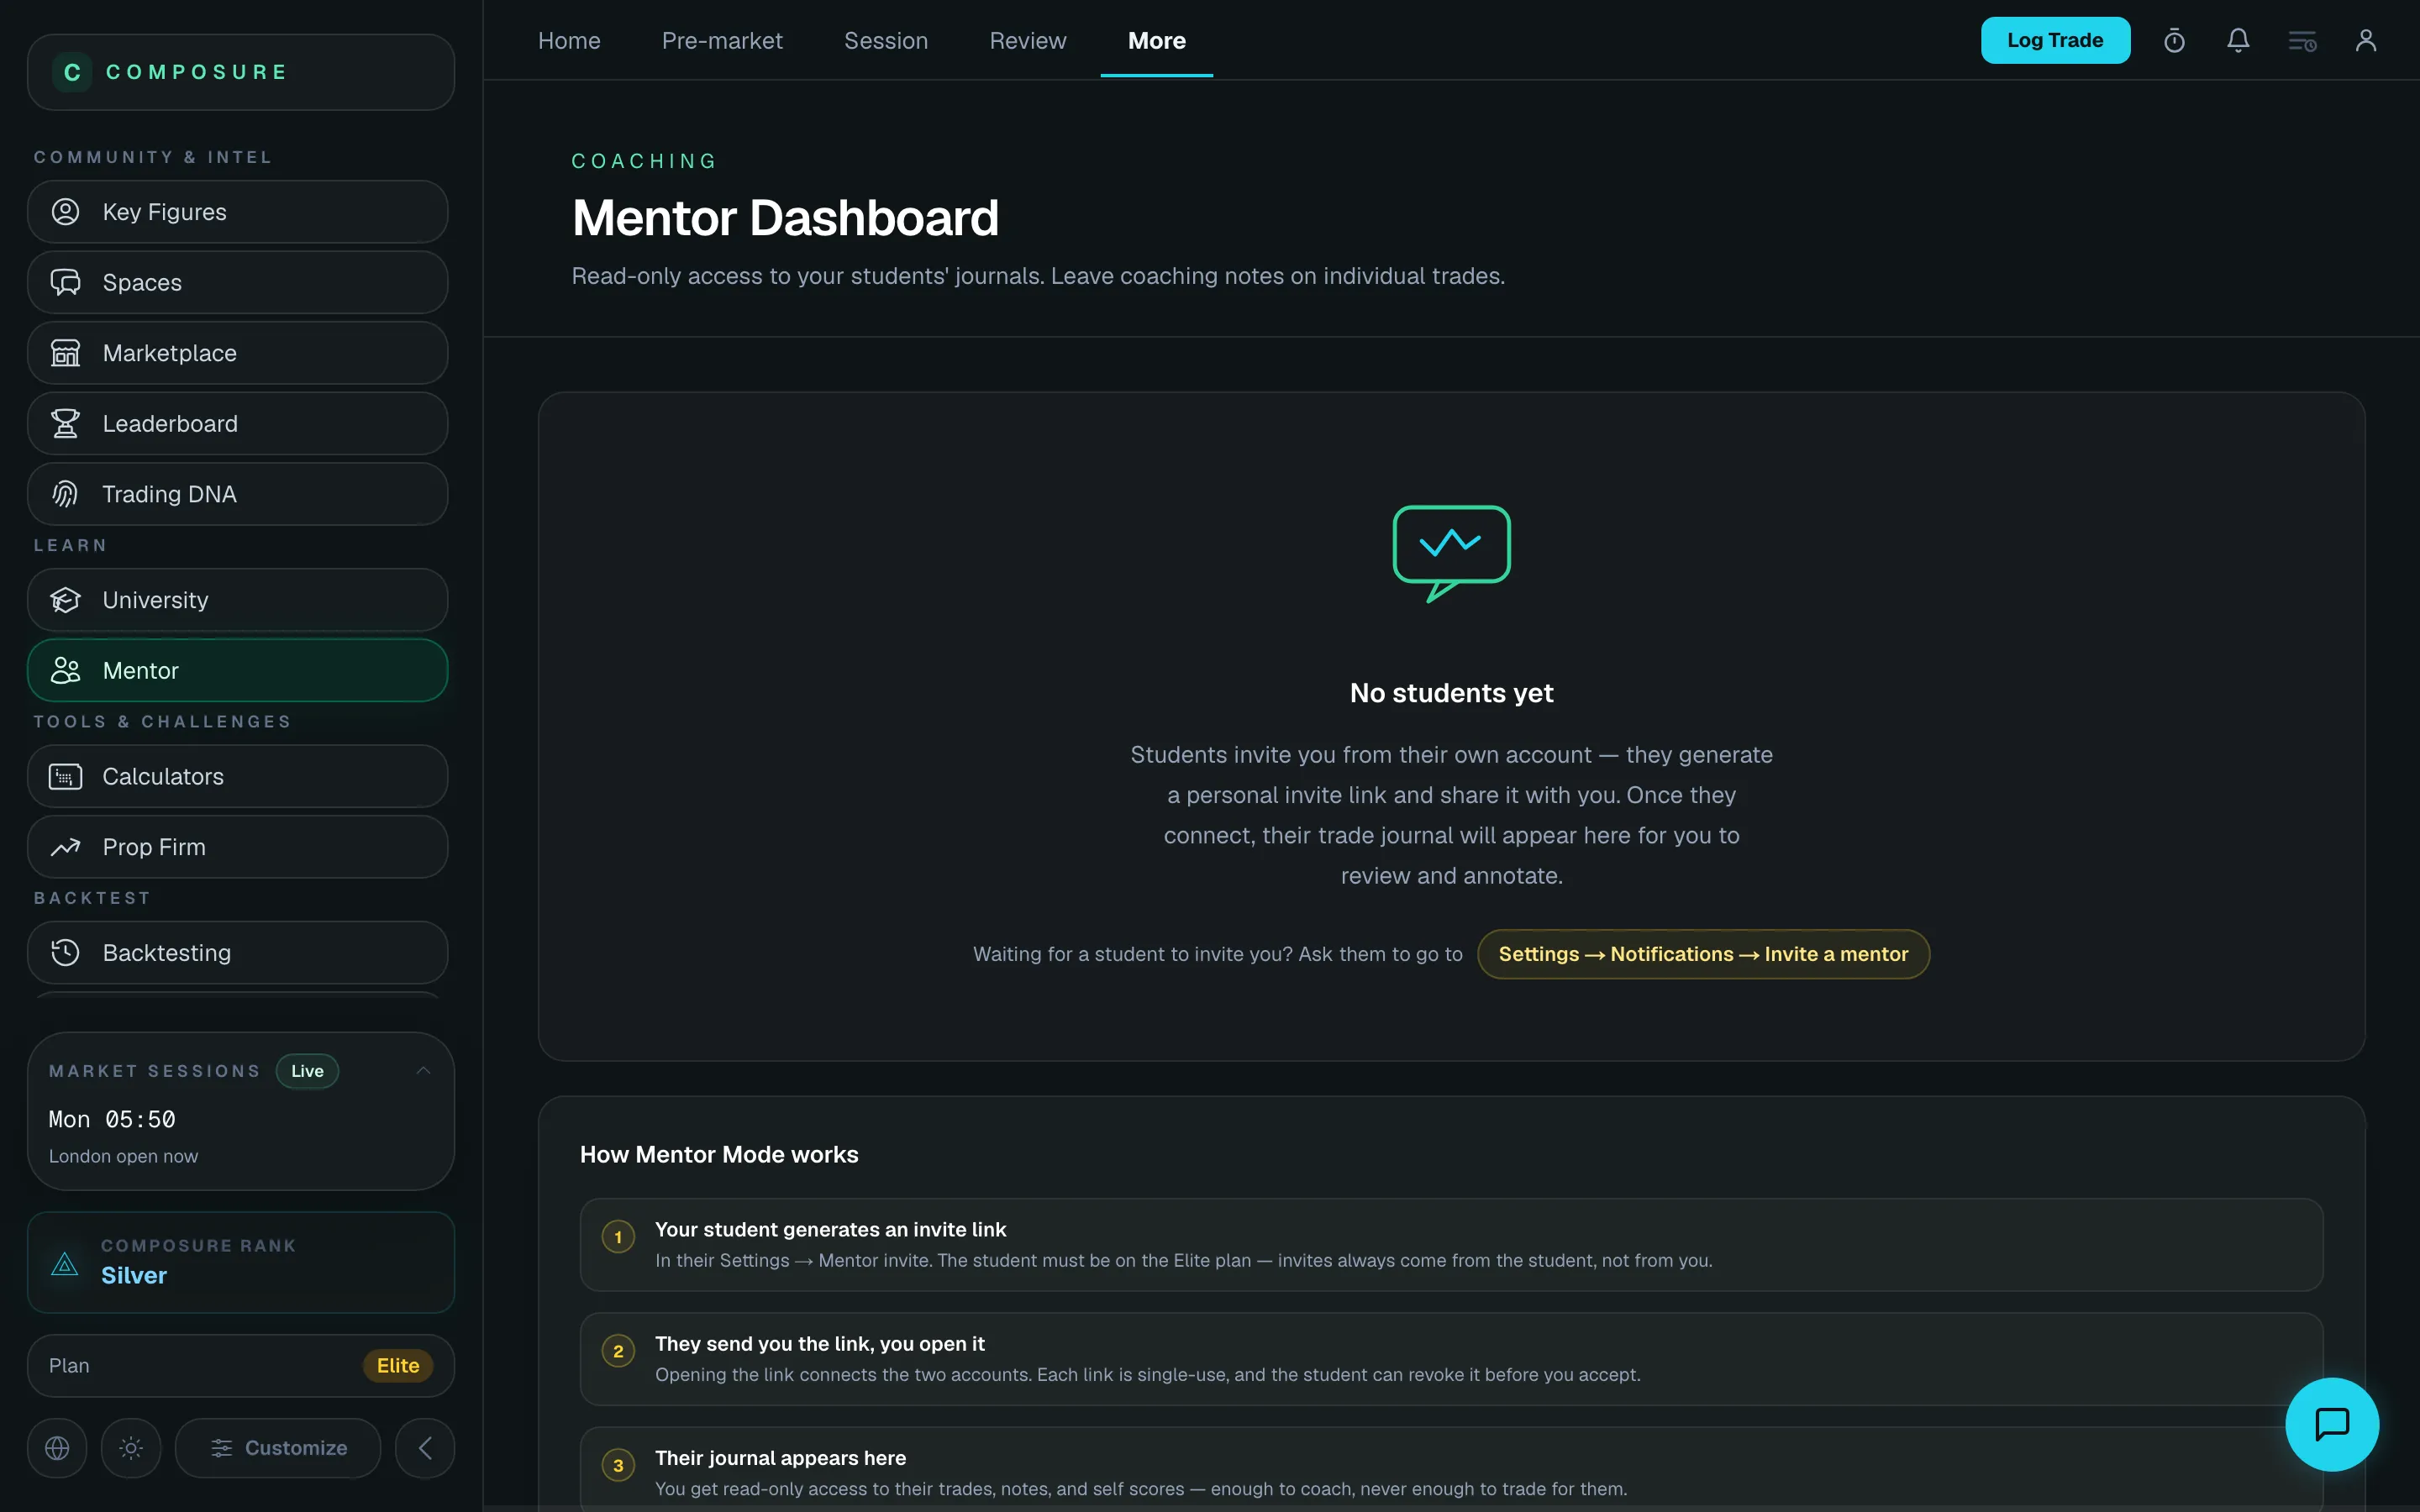Click the Customize button
This screenshot has height=1512, width=2420.
(x=278, y=1448)
